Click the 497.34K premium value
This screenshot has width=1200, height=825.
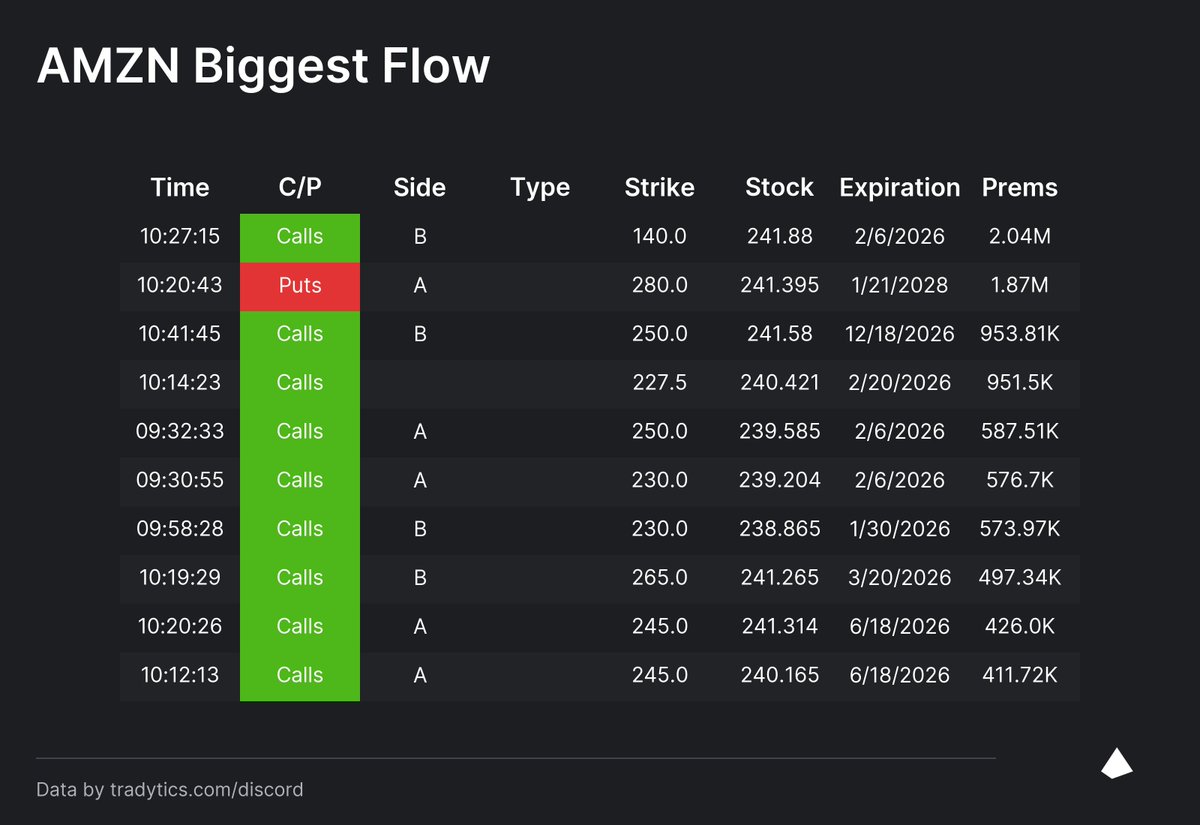1020,578
